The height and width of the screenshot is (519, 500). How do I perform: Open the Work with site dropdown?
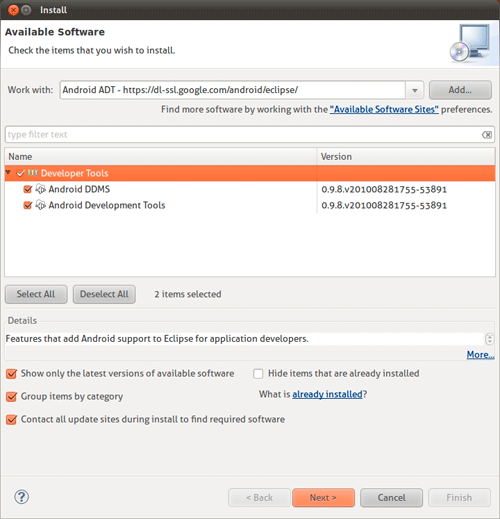click(x=415, y=90)
